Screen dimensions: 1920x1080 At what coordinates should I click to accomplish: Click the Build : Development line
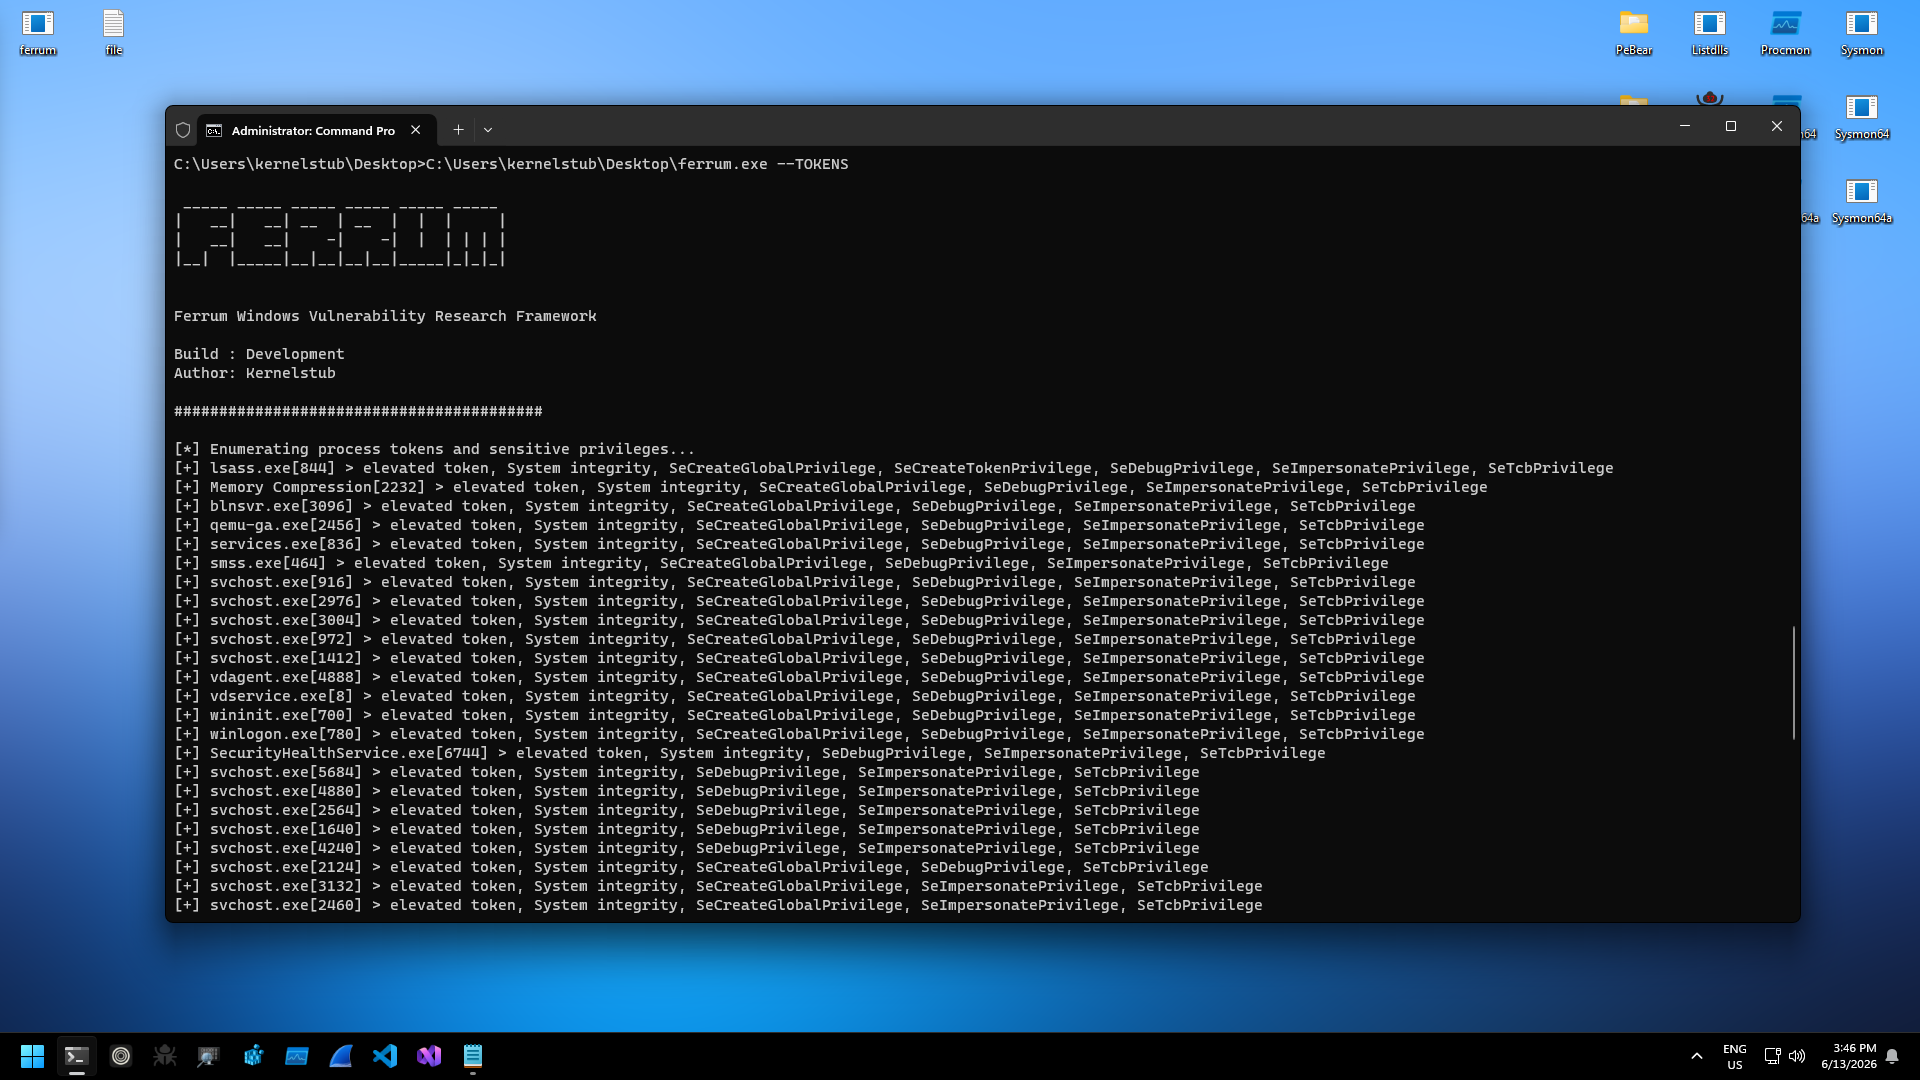259,354
